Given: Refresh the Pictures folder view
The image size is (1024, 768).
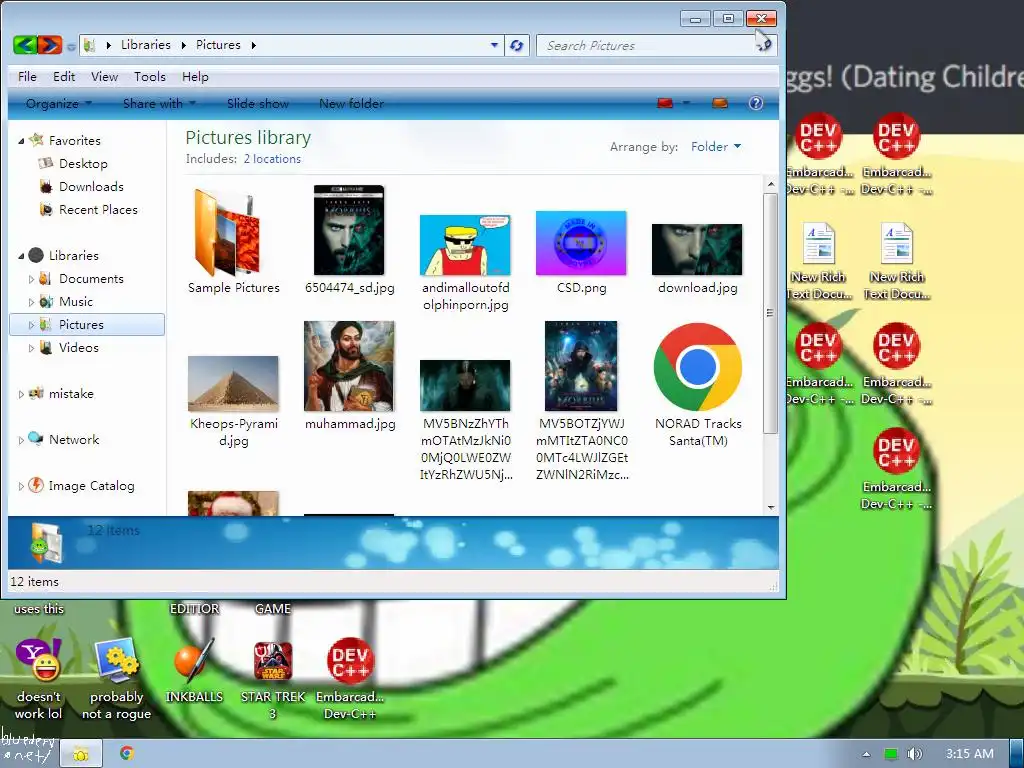Looking at the screenshot, I should click(517, 45).
